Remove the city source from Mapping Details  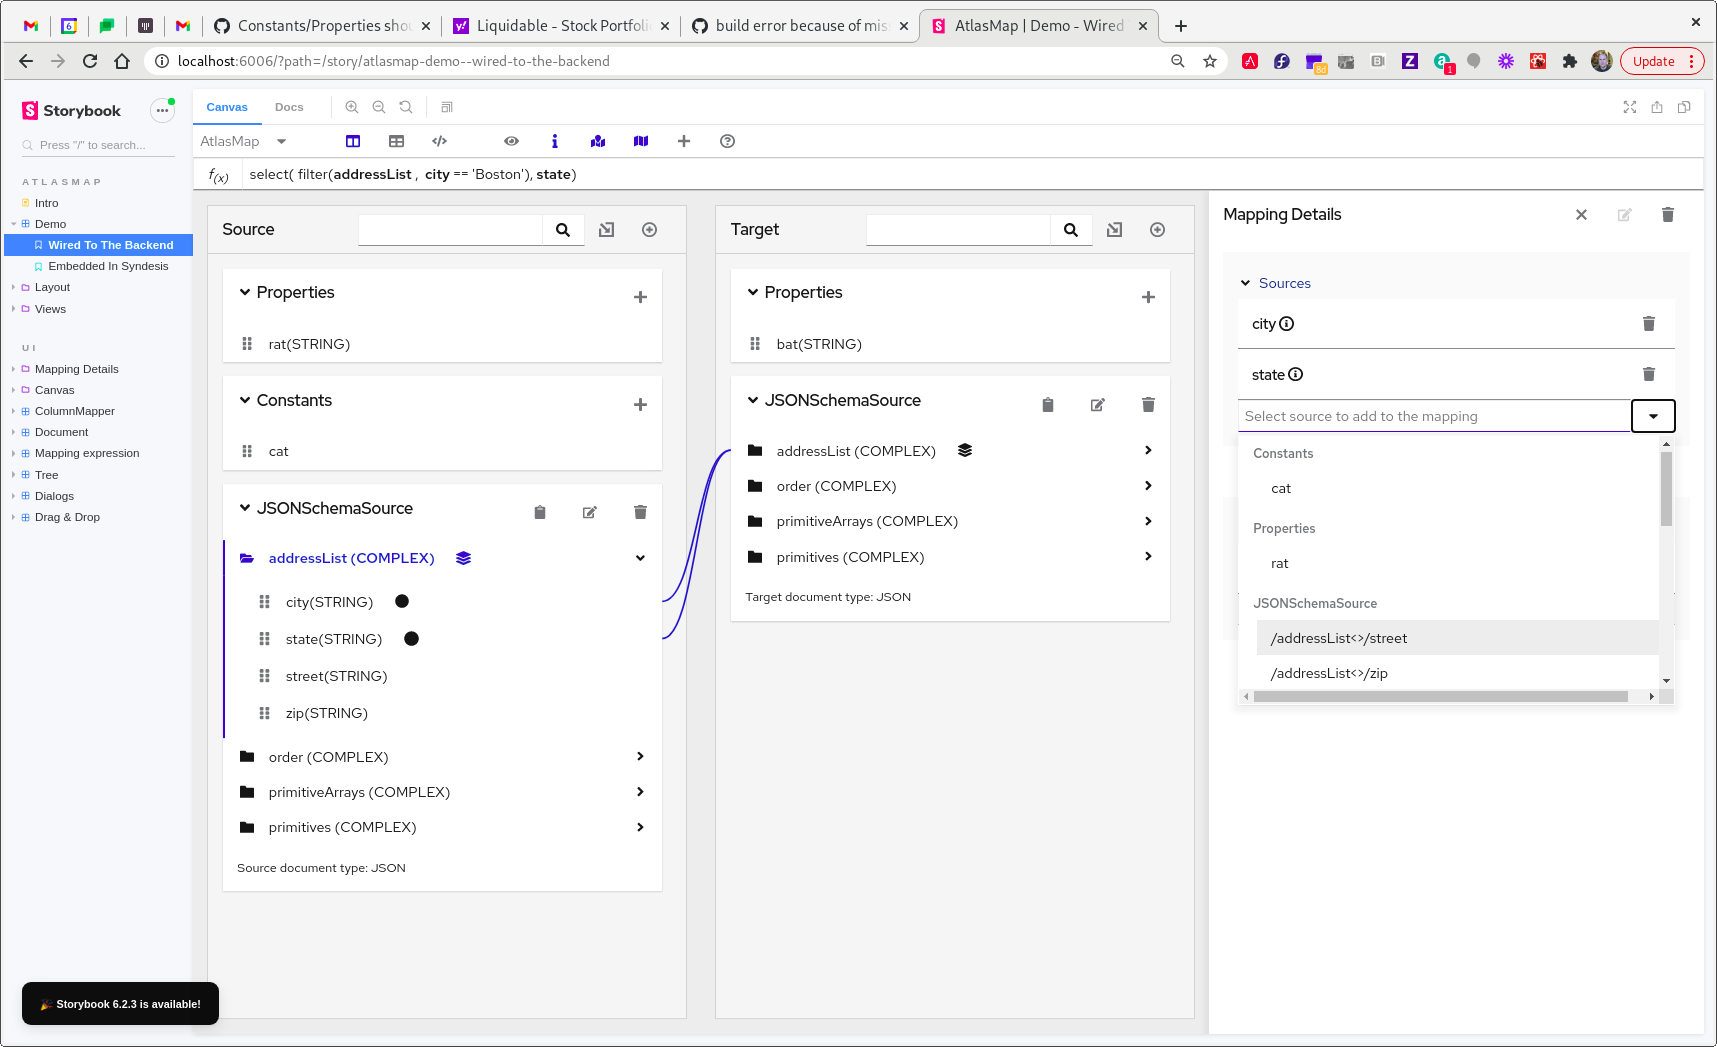pyautogui.click(x=1649, y=323)
